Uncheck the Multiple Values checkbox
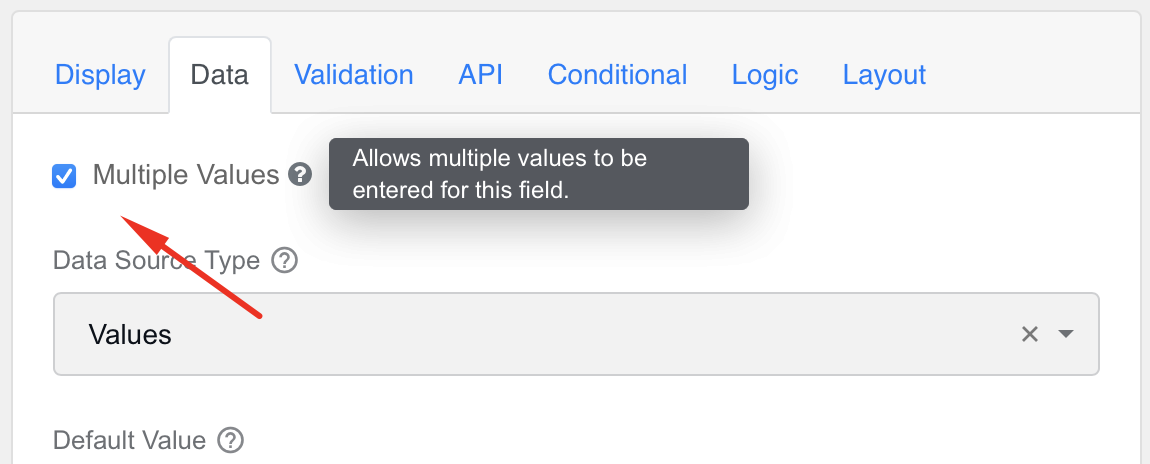 point(64,176)
